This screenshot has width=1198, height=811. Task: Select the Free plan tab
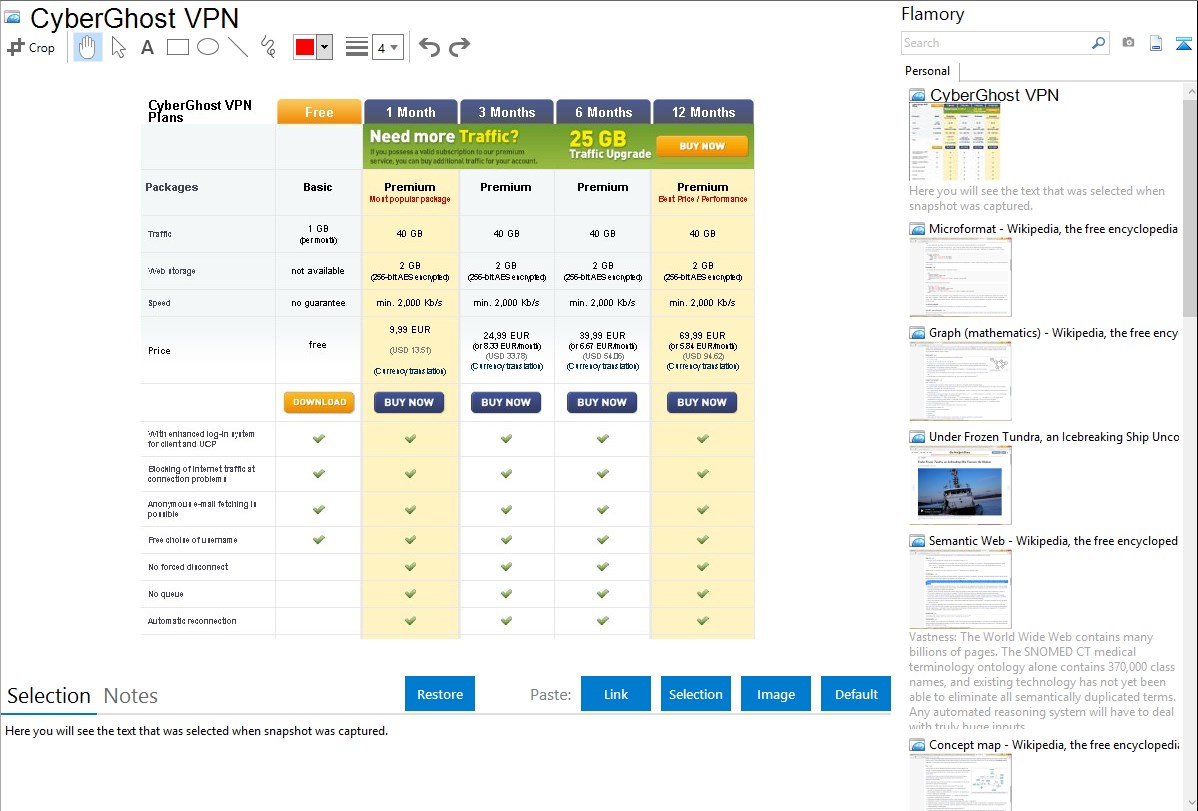coord(319,112)
